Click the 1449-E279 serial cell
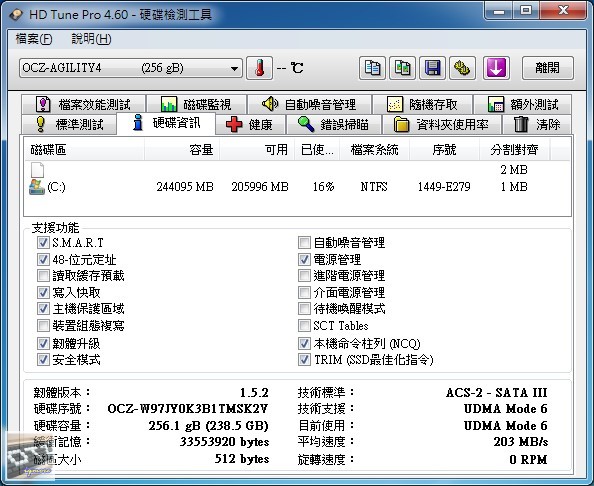Image resolution: width=594 pixels, height=486 pixels. click(444, 187)
